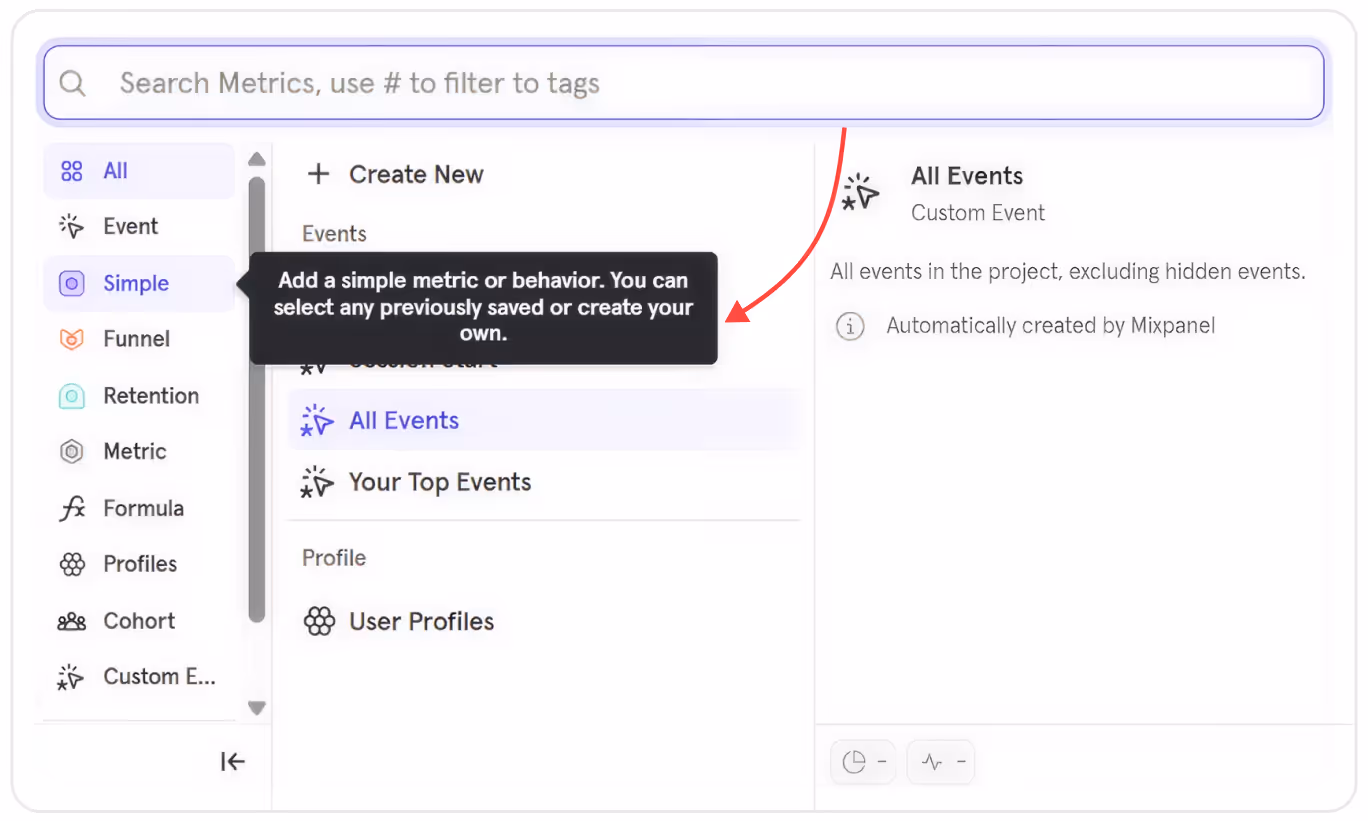Click the event description text in detail panel
The image size is (1368, 821).
(x=1068, y=272)
